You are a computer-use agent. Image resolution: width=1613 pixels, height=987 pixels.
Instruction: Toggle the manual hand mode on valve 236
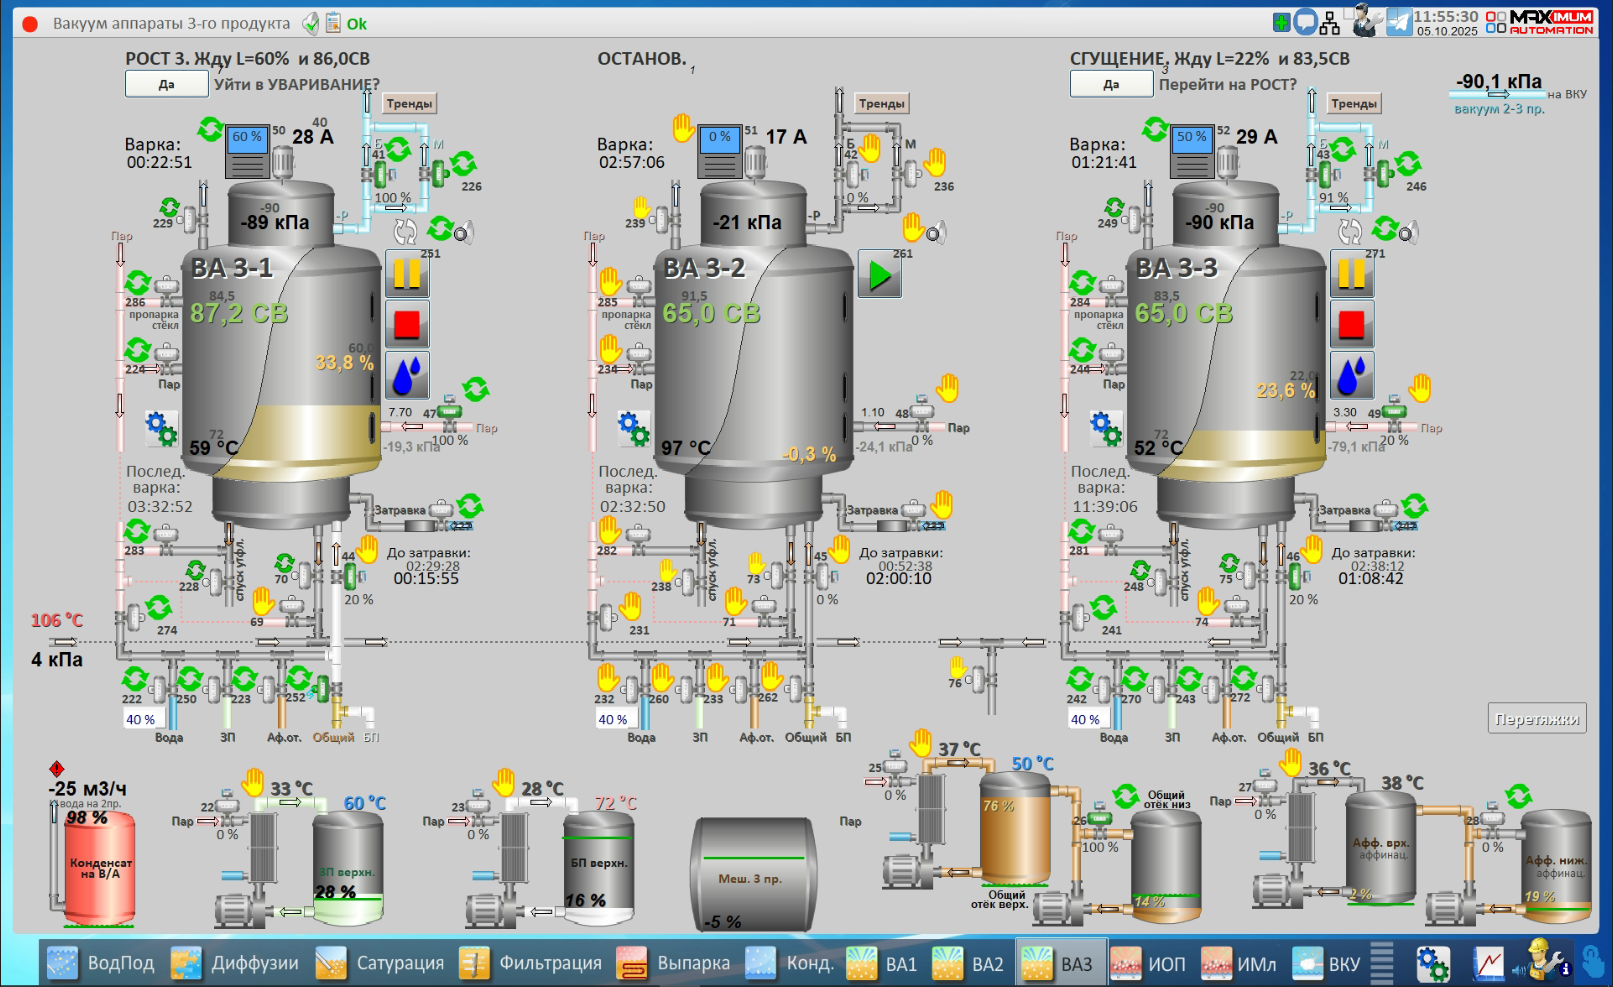click(x=935, y=161)
